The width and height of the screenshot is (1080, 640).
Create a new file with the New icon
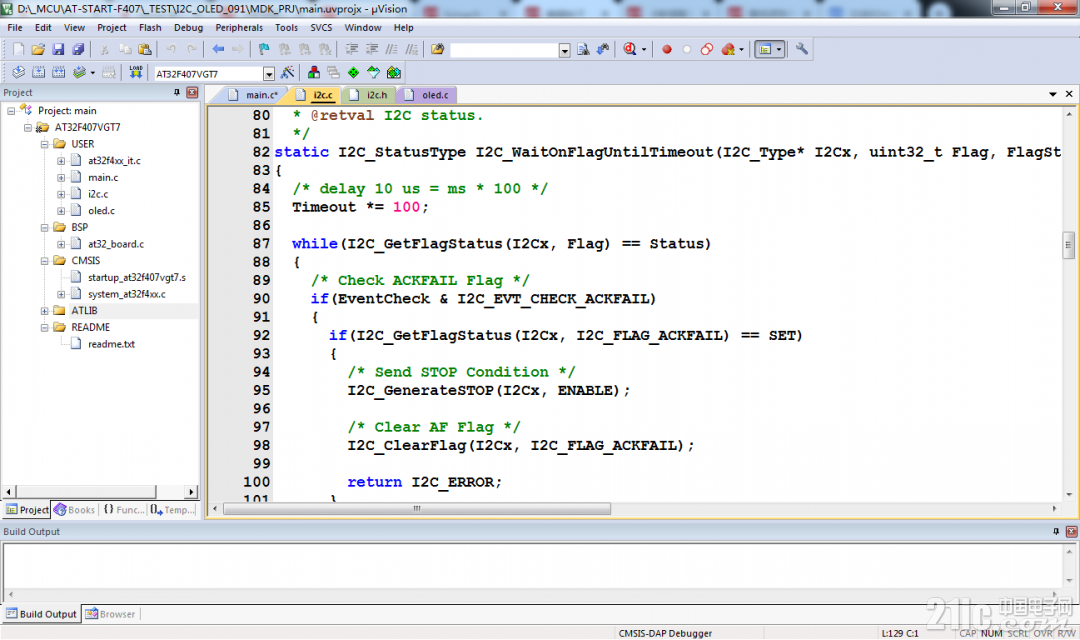(x=19, y=49)
